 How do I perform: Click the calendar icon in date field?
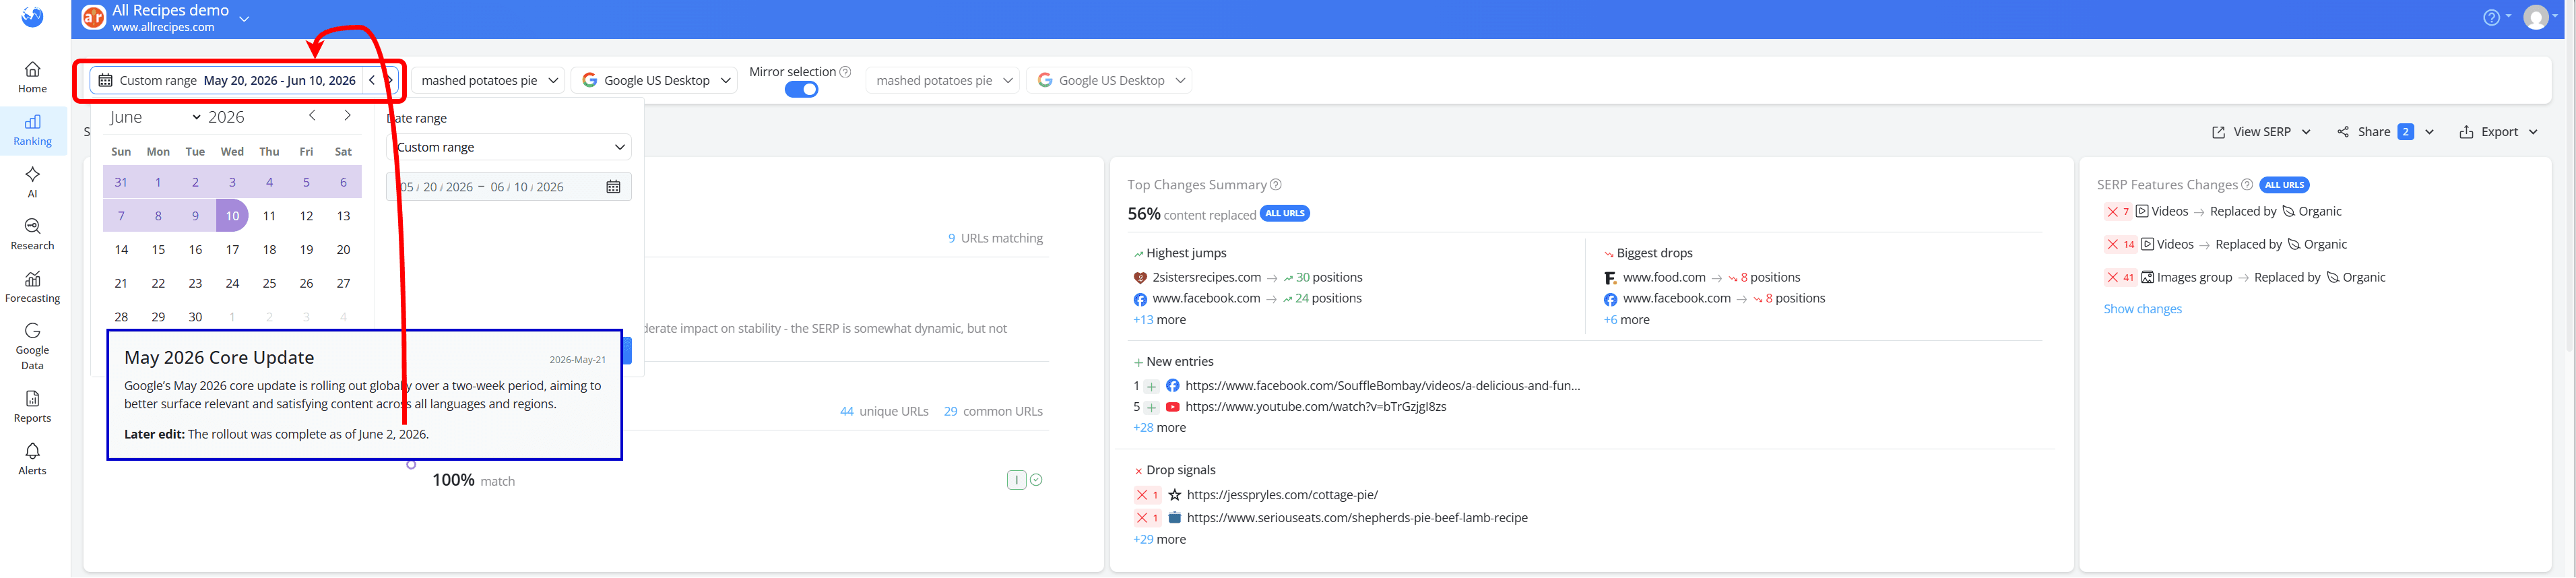coord(613,187)
